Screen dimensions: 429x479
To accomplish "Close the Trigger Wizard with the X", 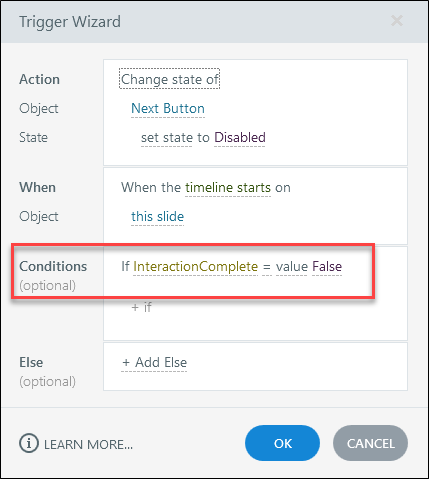I will [397, 21].
